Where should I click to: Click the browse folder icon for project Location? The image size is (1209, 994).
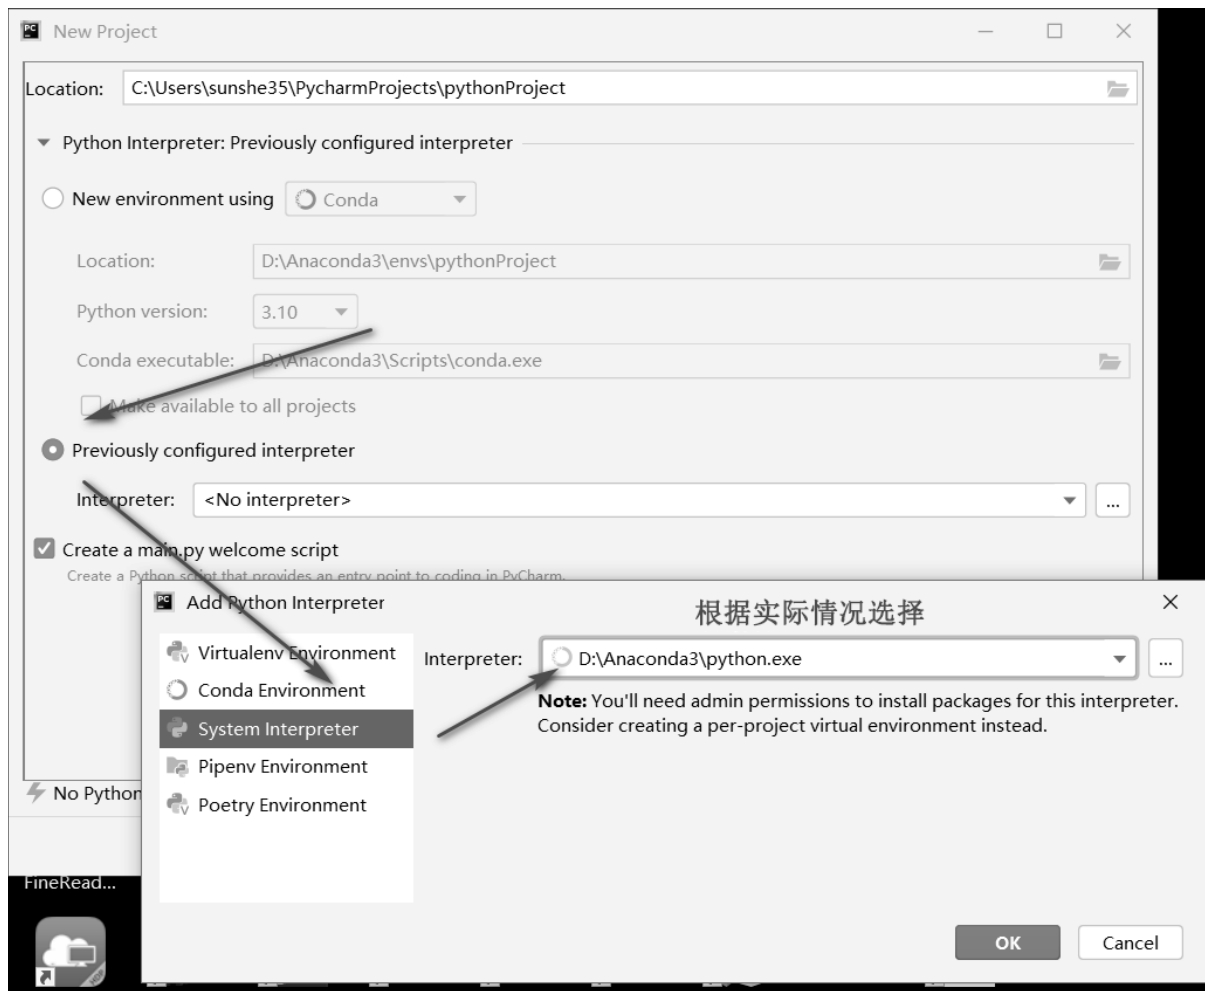pos(1117,88)
